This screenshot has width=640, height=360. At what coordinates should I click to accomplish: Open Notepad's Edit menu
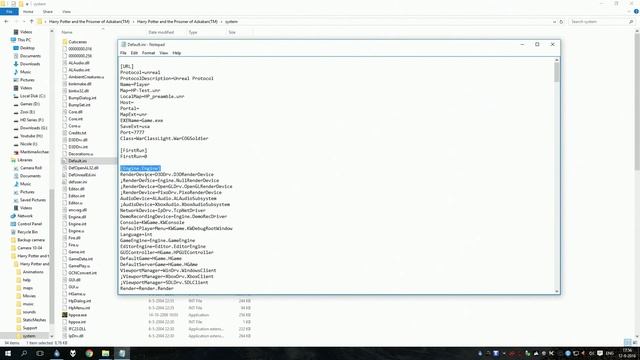134,53
